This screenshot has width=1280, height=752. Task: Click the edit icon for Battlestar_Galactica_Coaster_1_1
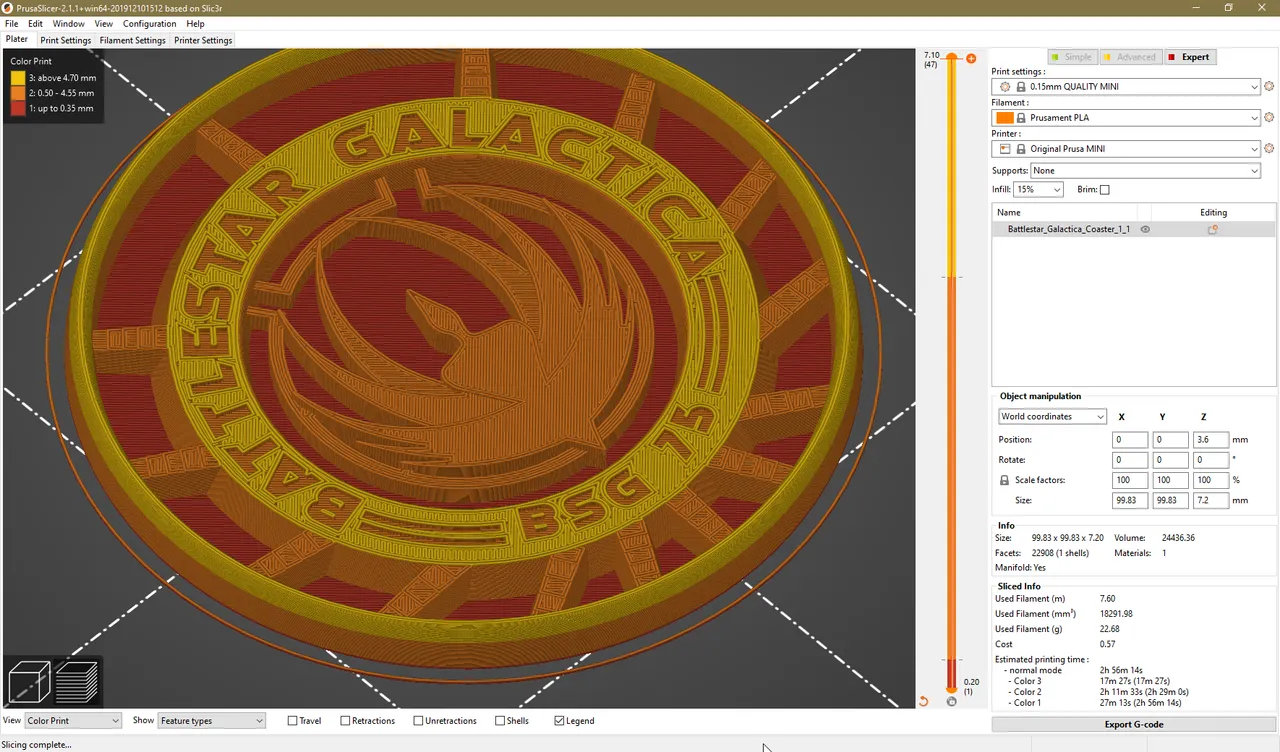pyautogui.click(x=1213, y=229)
